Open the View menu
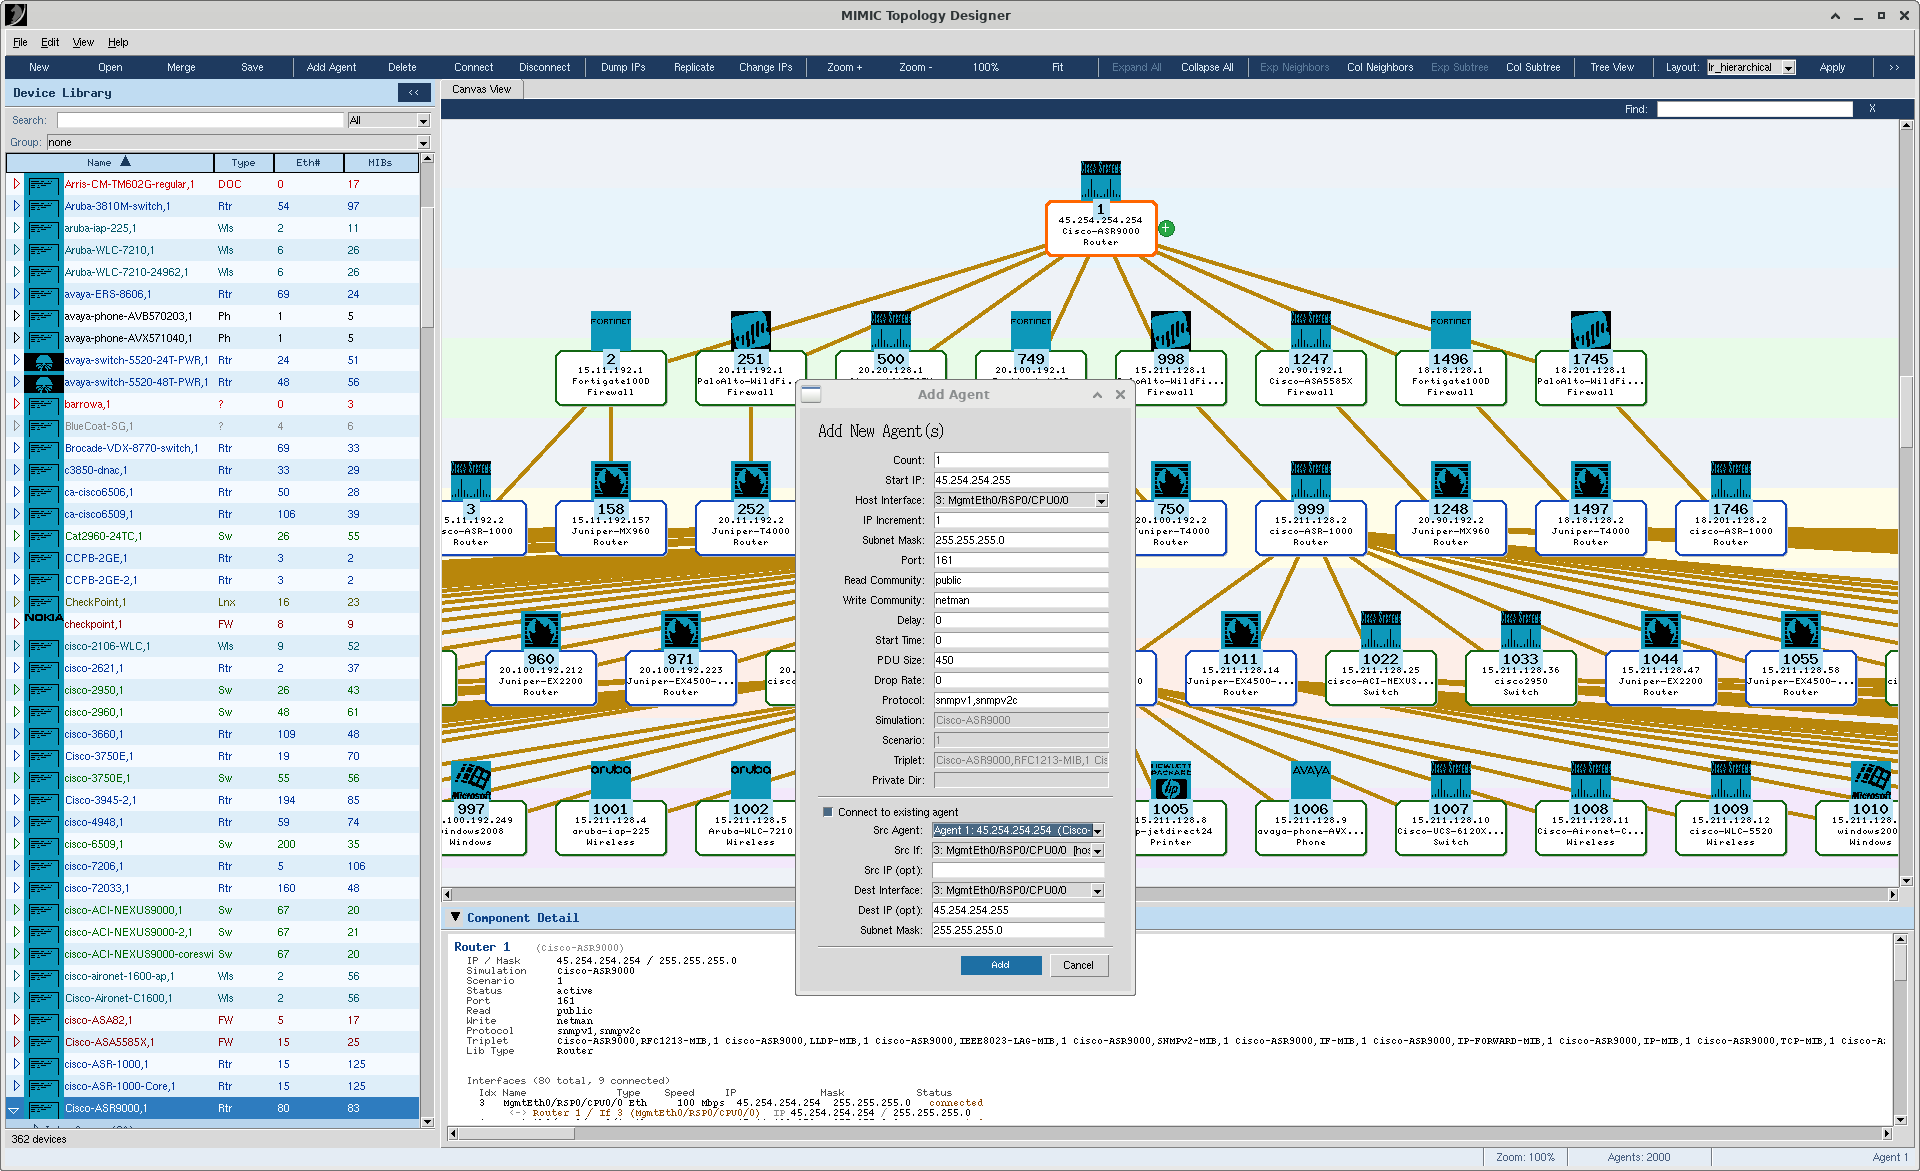The image size is (1920, 1171). point(83,42)
